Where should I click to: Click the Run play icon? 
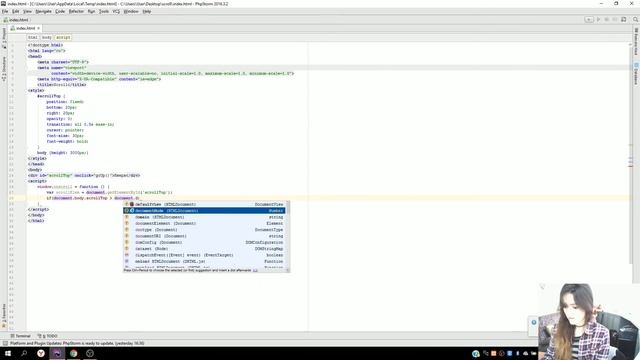coord(598,20)
